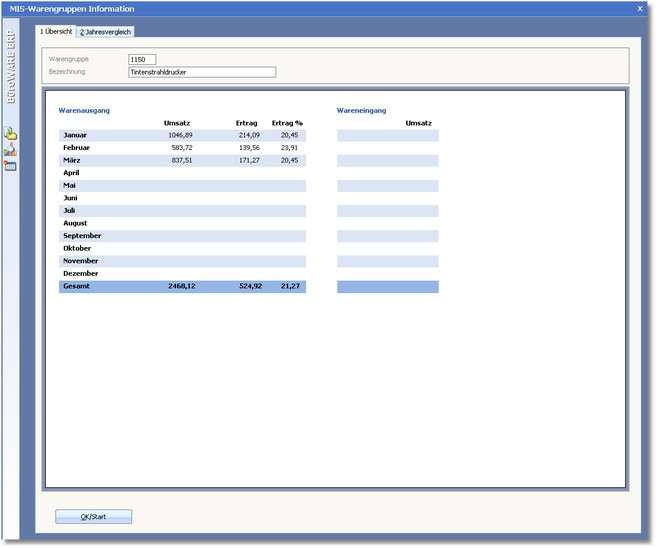Image resolution: width=656 pixels, height=548 pixels.
Task: Click the Bezeichnung text field
Action: (201, 72)
